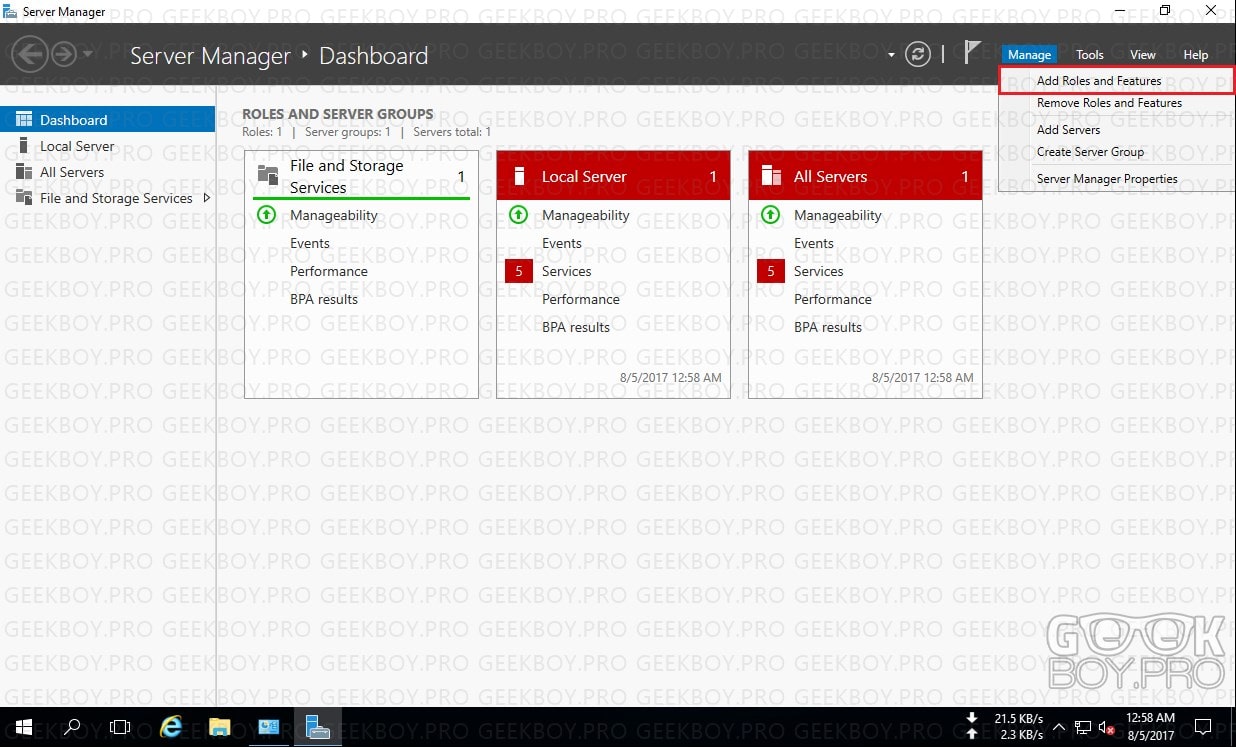
Task: Open the Windows Start menu
Action: pos(23,727)
